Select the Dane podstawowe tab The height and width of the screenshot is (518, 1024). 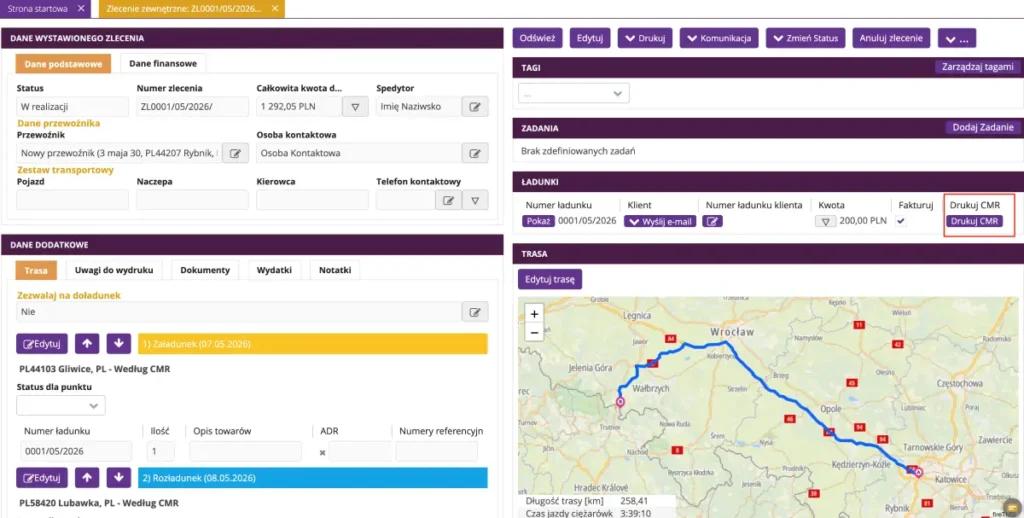tap(63, 63)
